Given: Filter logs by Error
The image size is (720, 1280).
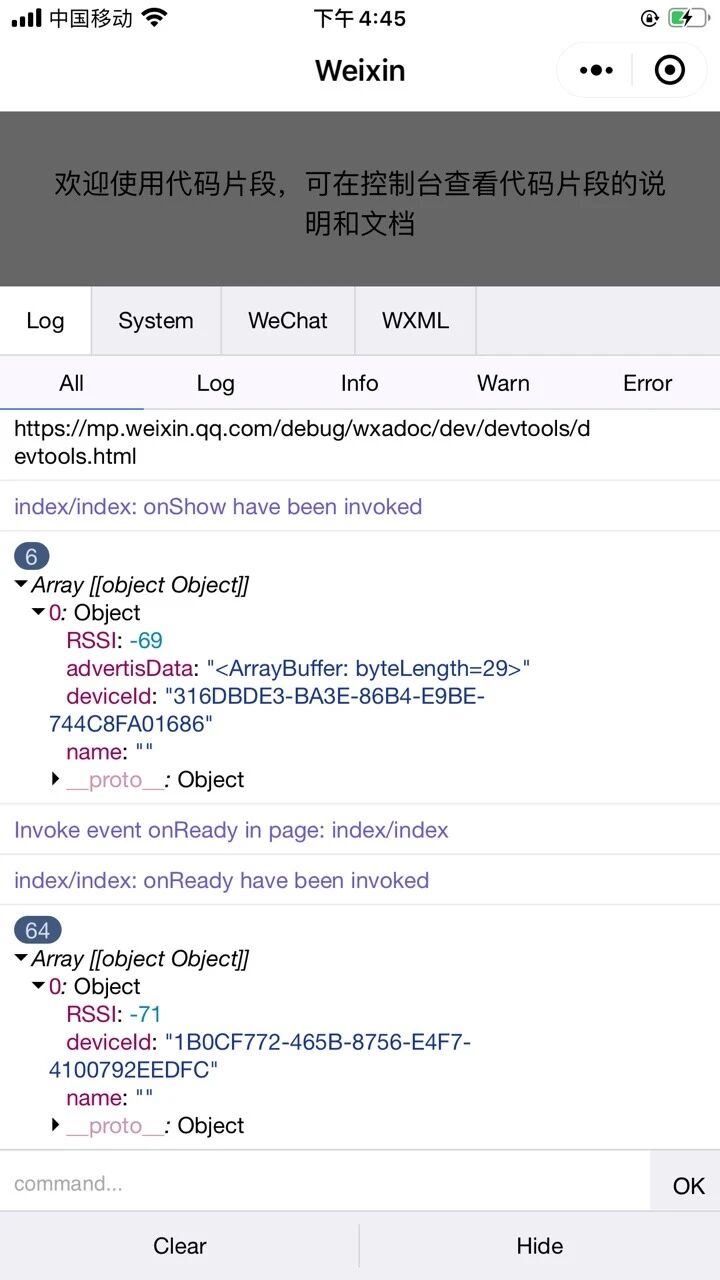Looking at the screenshot, I should (648, 383).
